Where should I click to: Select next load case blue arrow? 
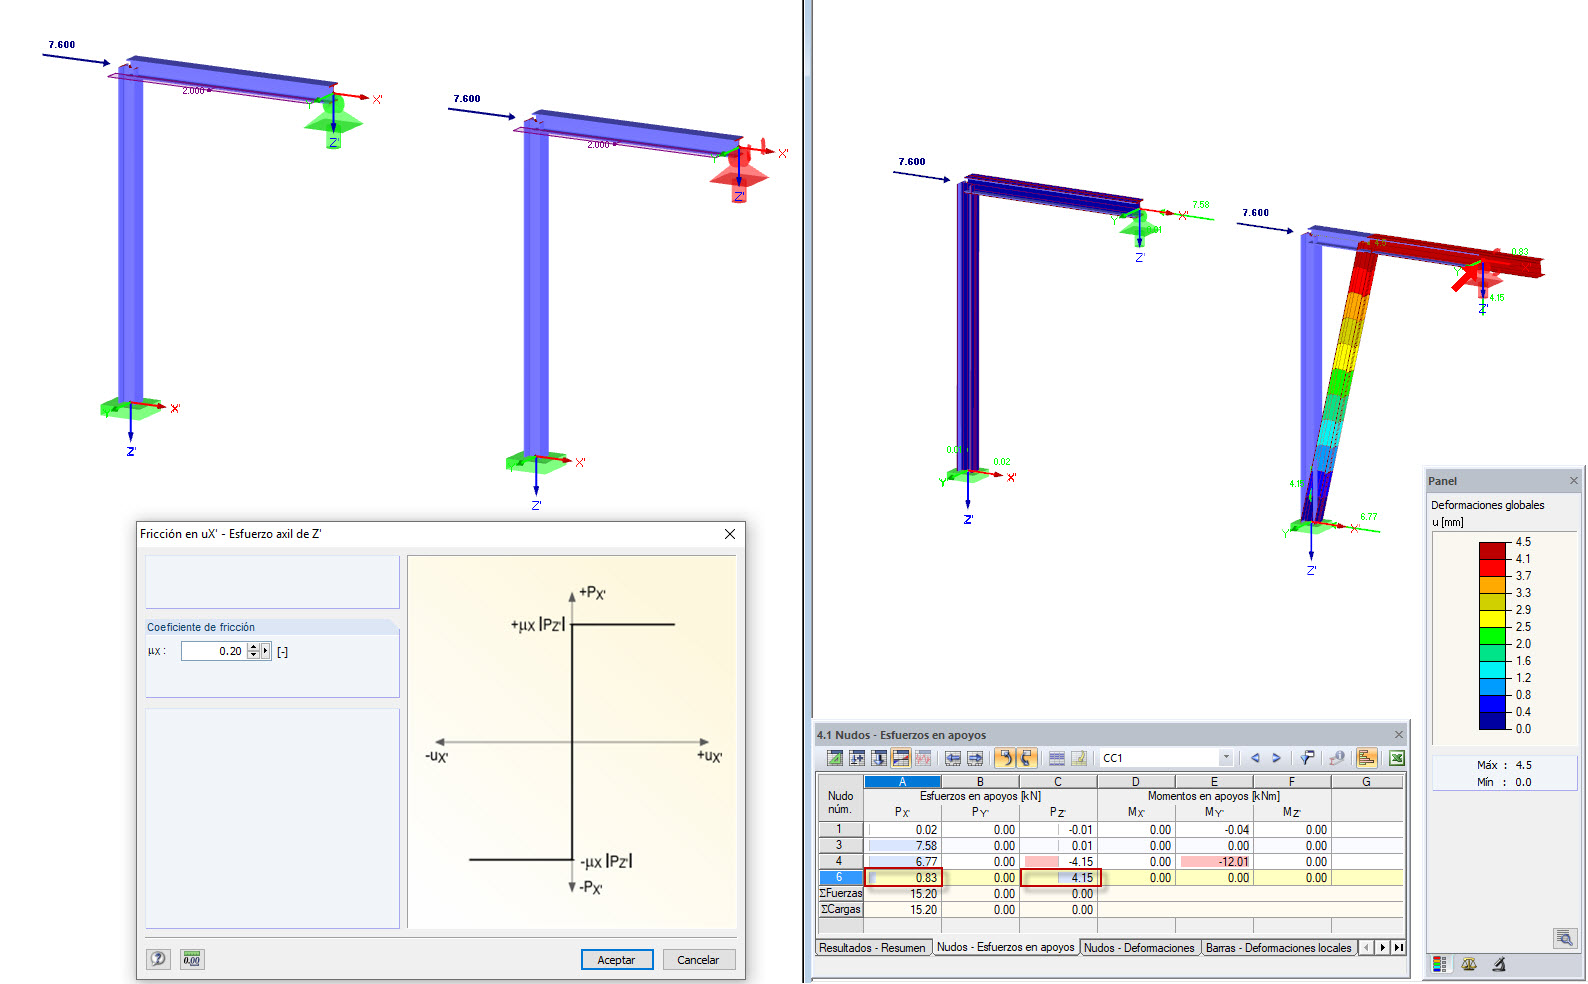(x=1277, y=758)
